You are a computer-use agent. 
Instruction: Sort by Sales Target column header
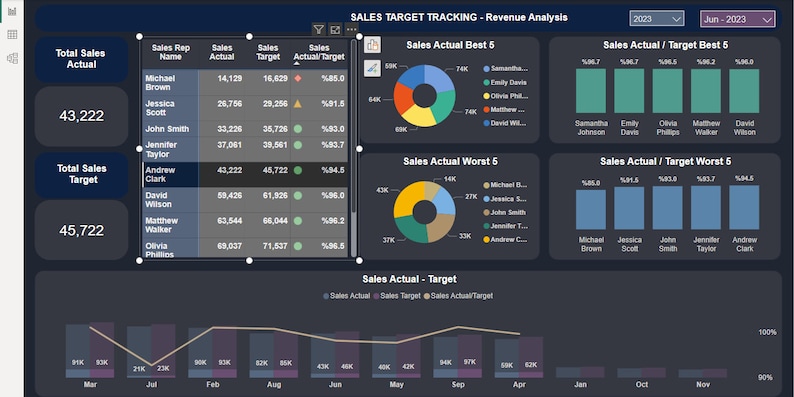point(268,53)
